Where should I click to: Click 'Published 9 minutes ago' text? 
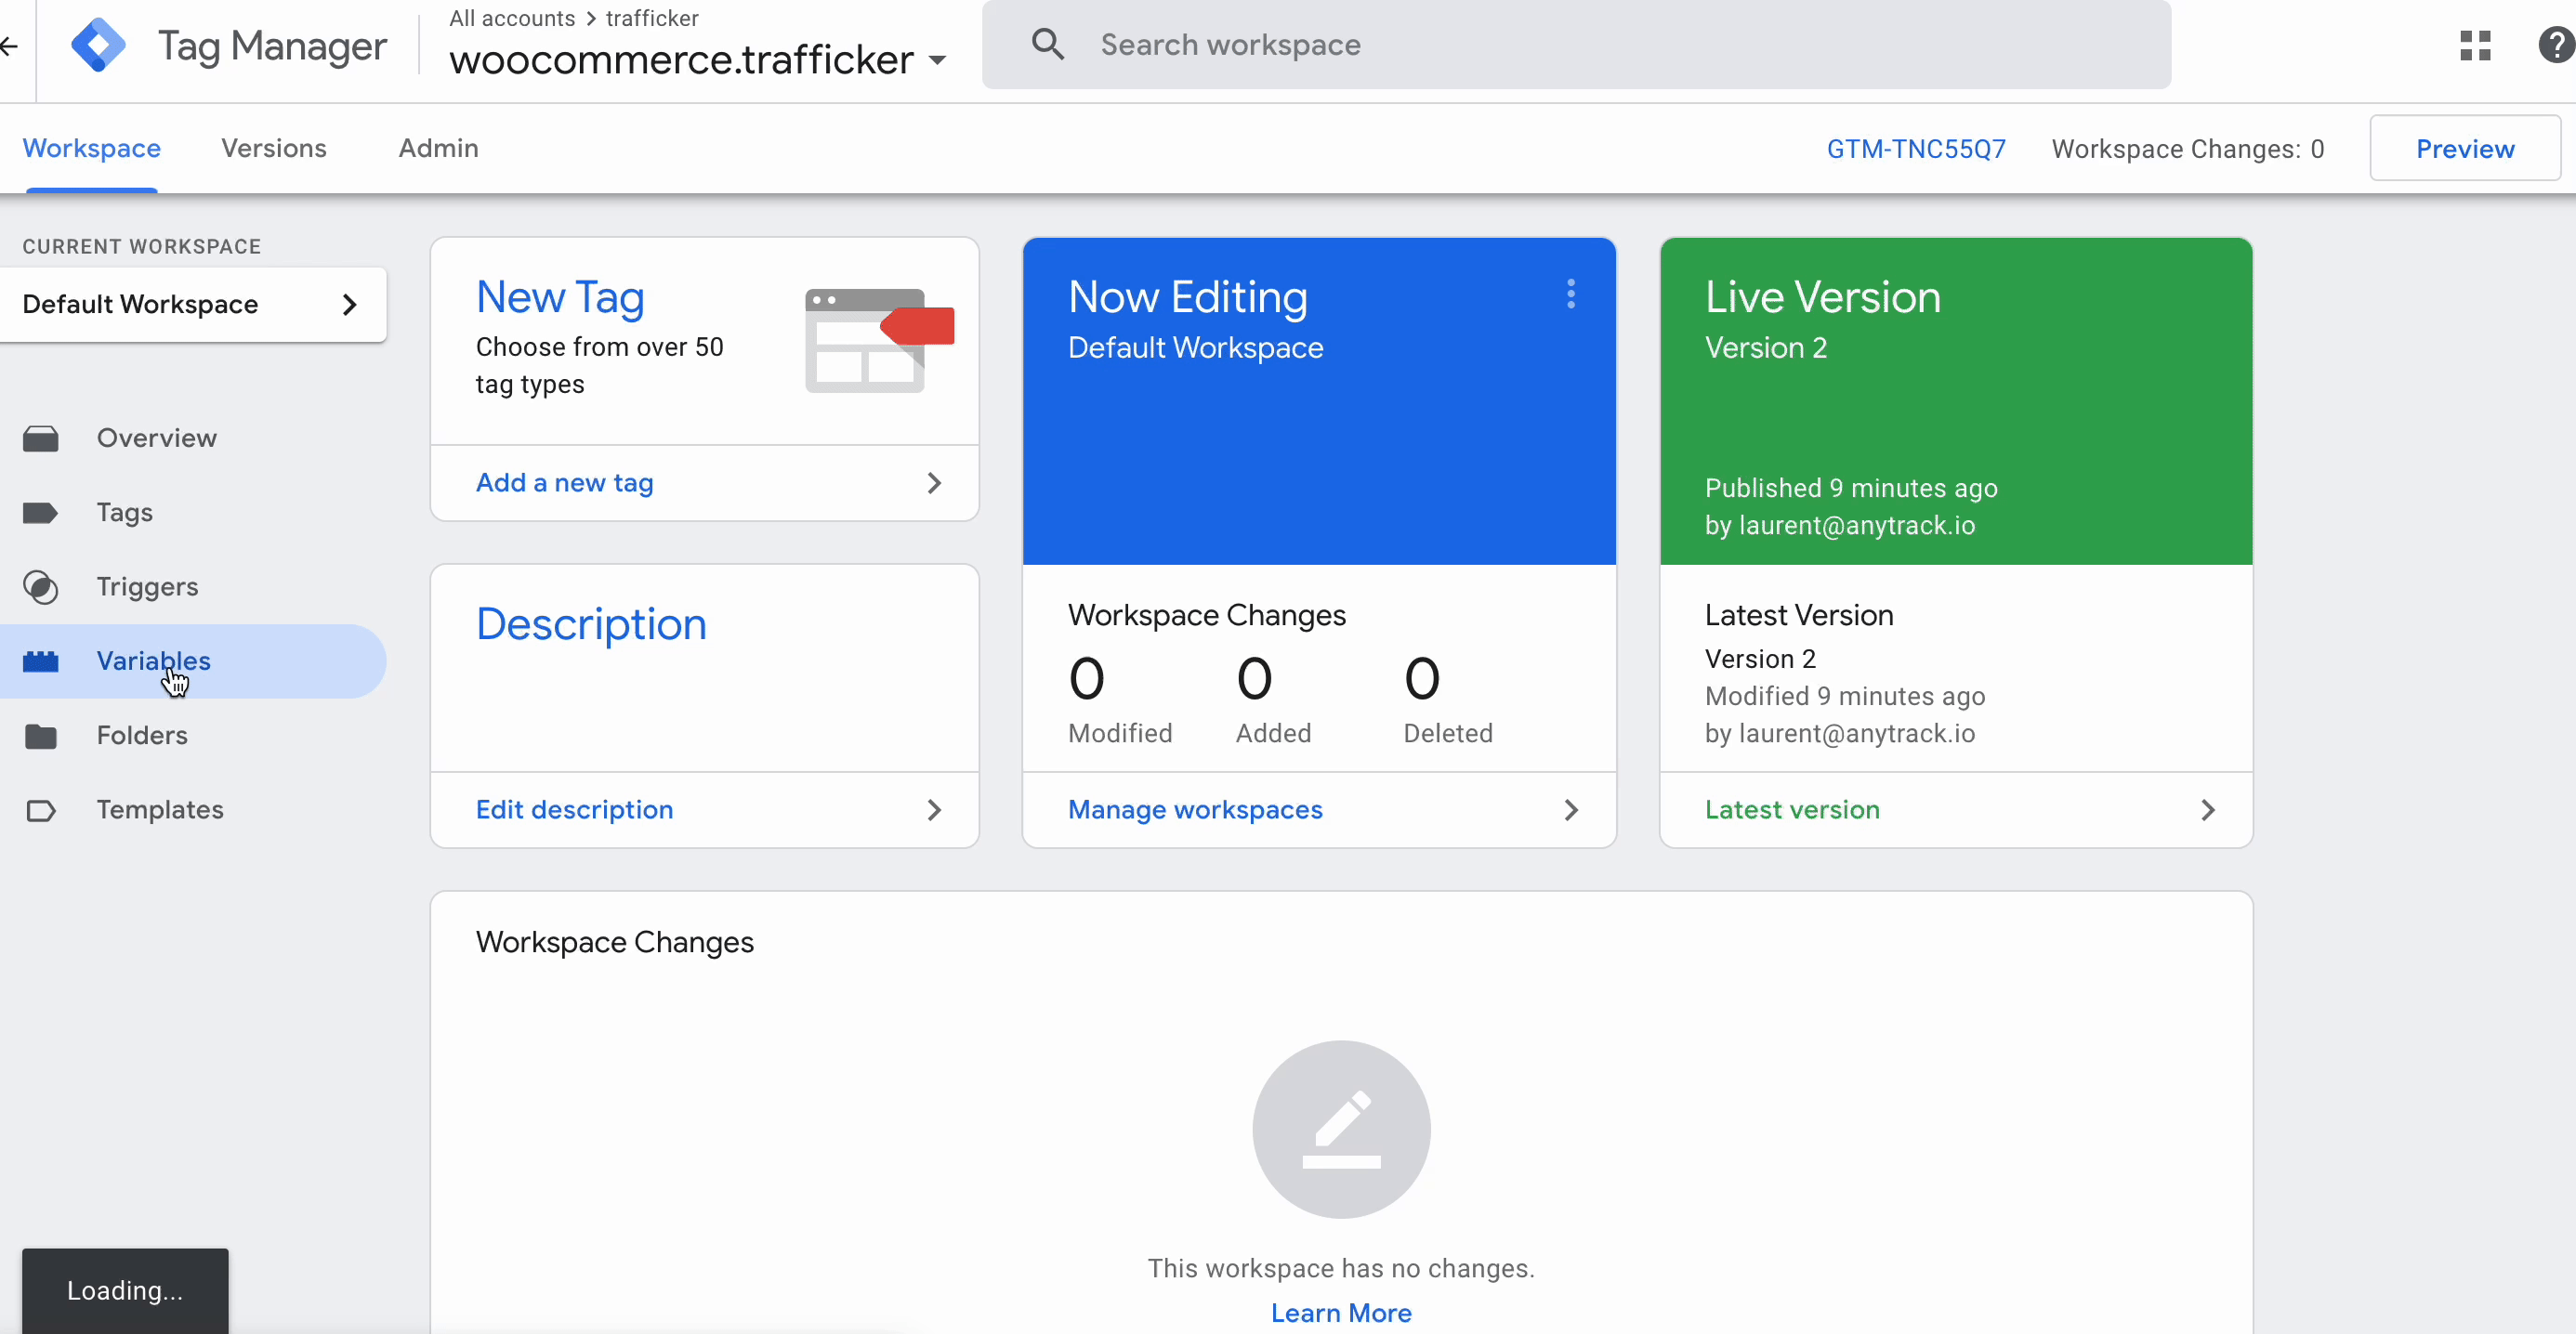tap(1851, 488)
